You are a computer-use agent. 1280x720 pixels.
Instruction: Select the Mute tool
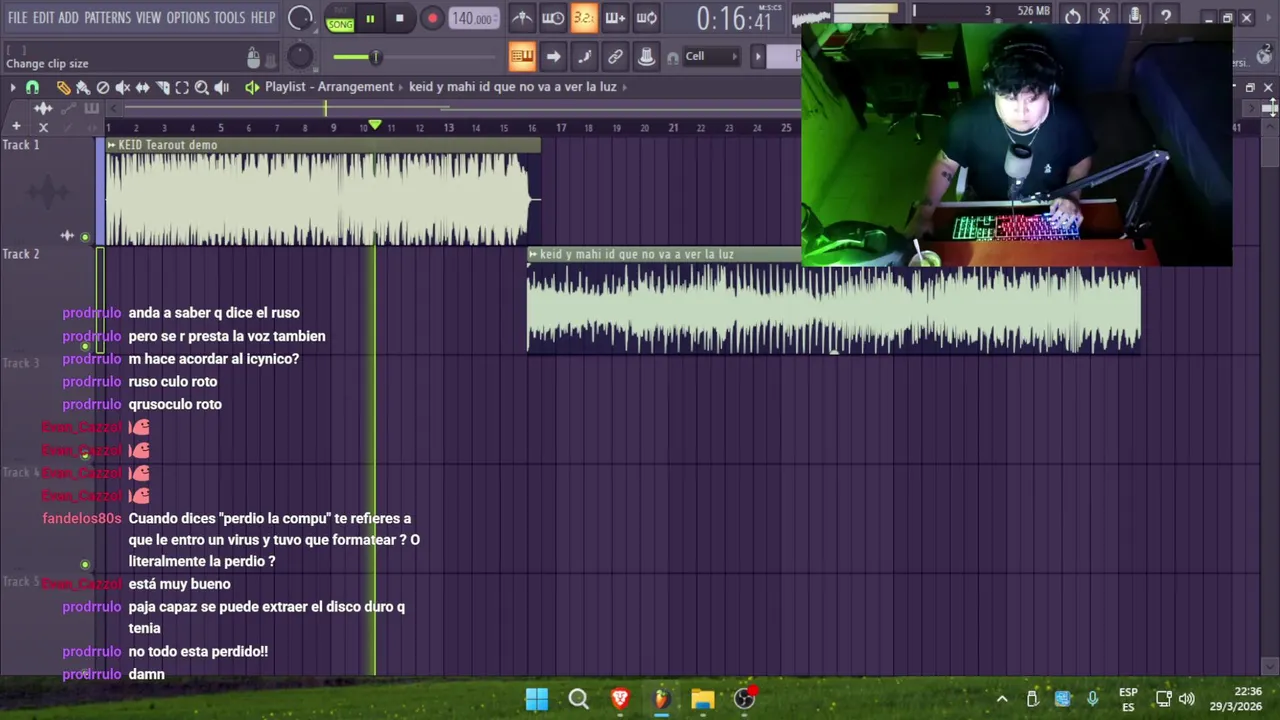point(122,87)
